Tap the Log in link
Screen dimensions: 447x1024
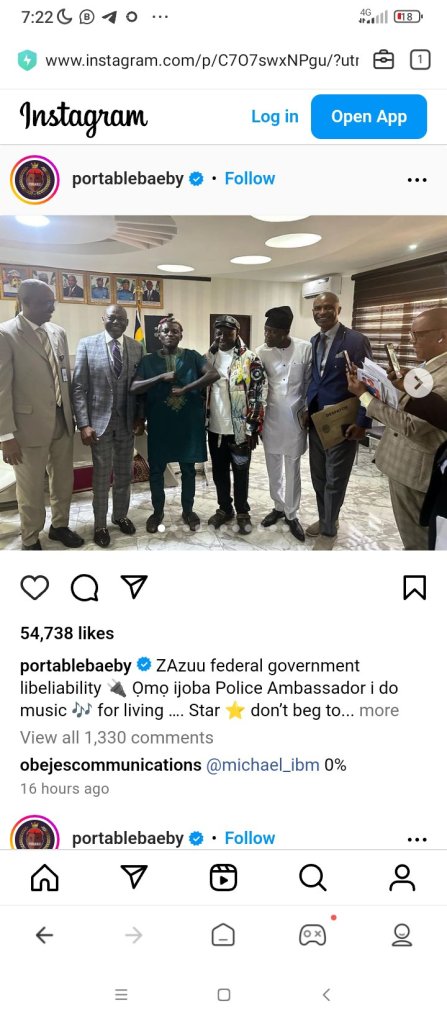coord(274,116)
